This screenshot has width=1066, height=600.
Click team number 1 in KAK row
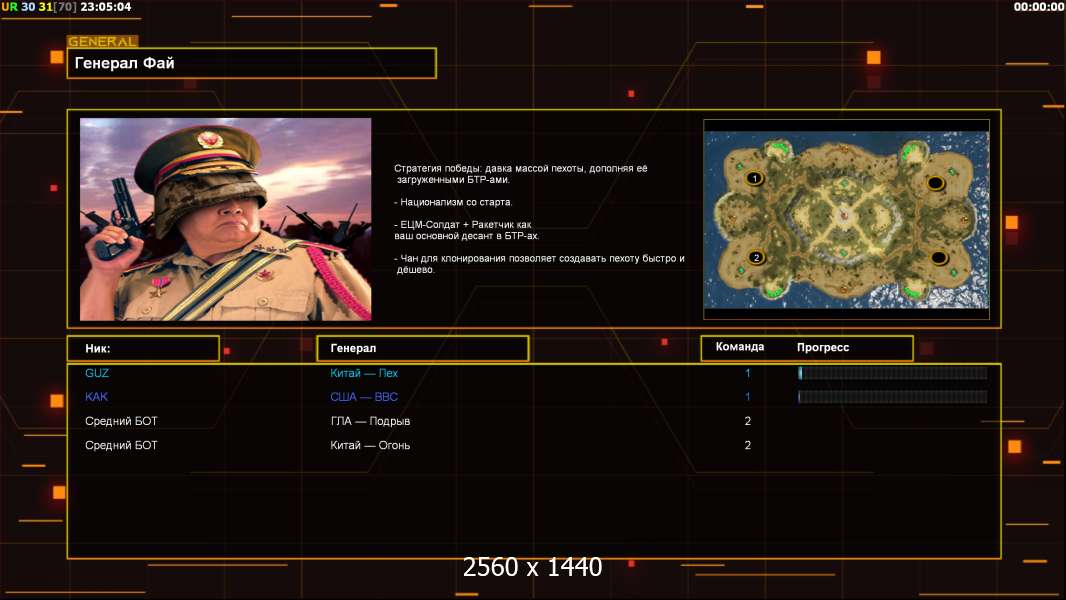(x=747, y=397)
